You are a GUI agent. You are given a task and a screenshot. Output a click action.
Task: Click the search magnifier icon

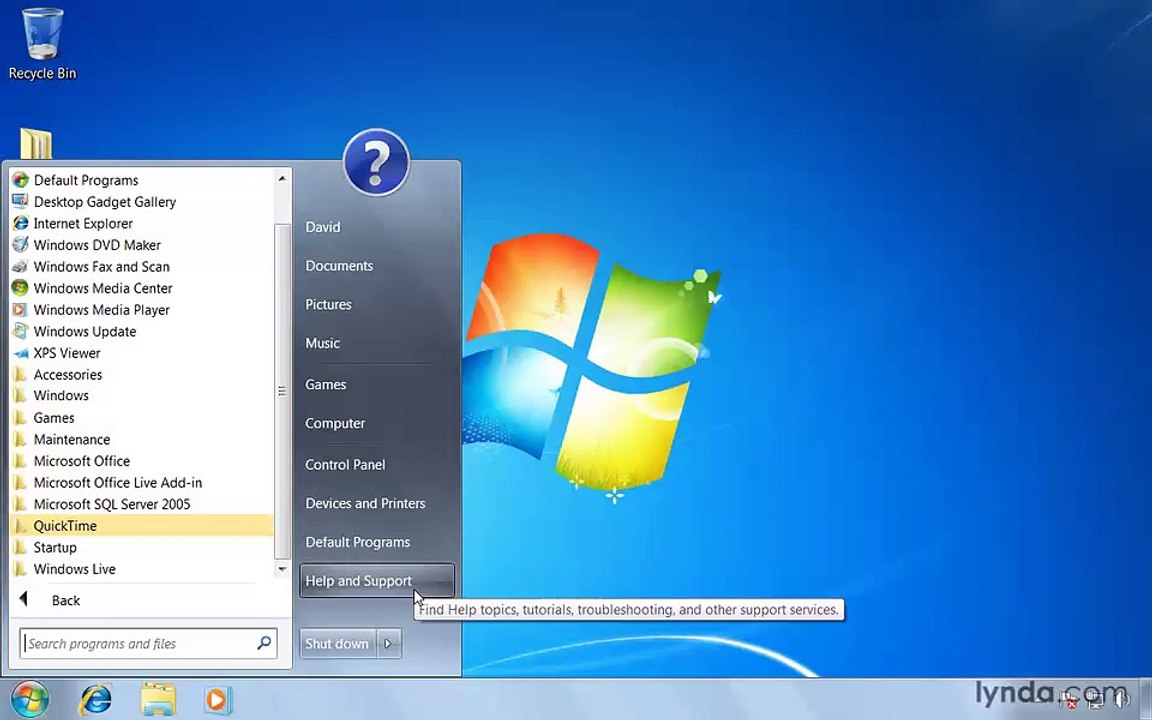point(264,643)
